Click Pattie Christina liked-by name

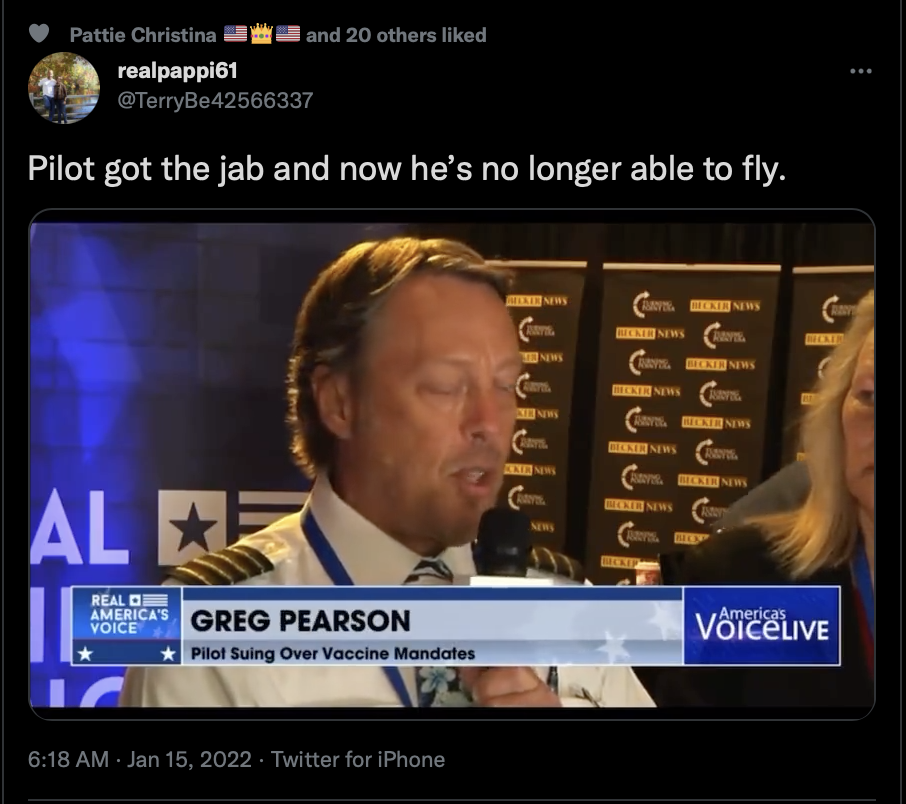click(x=143, y=35)
